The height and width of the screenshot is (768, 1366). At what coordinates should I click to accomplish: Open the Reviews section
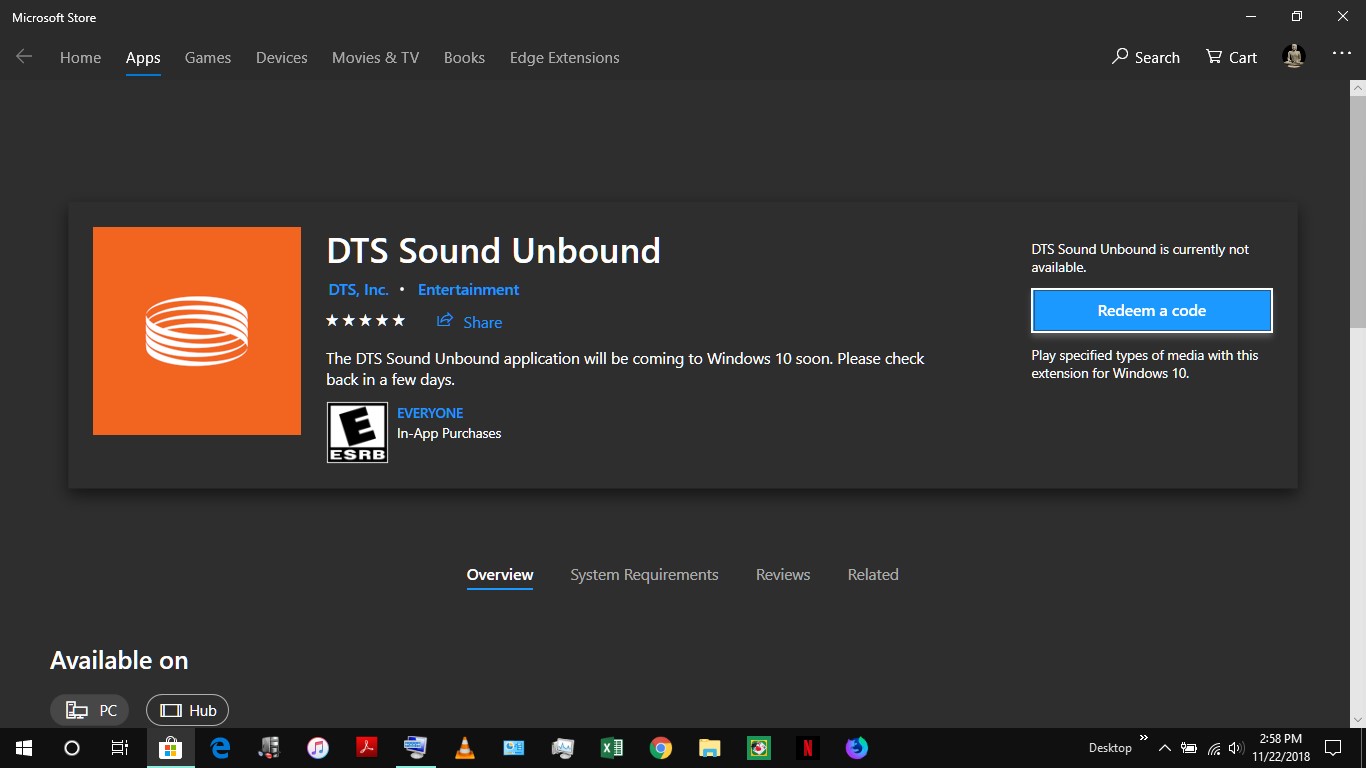coord(783,575)
